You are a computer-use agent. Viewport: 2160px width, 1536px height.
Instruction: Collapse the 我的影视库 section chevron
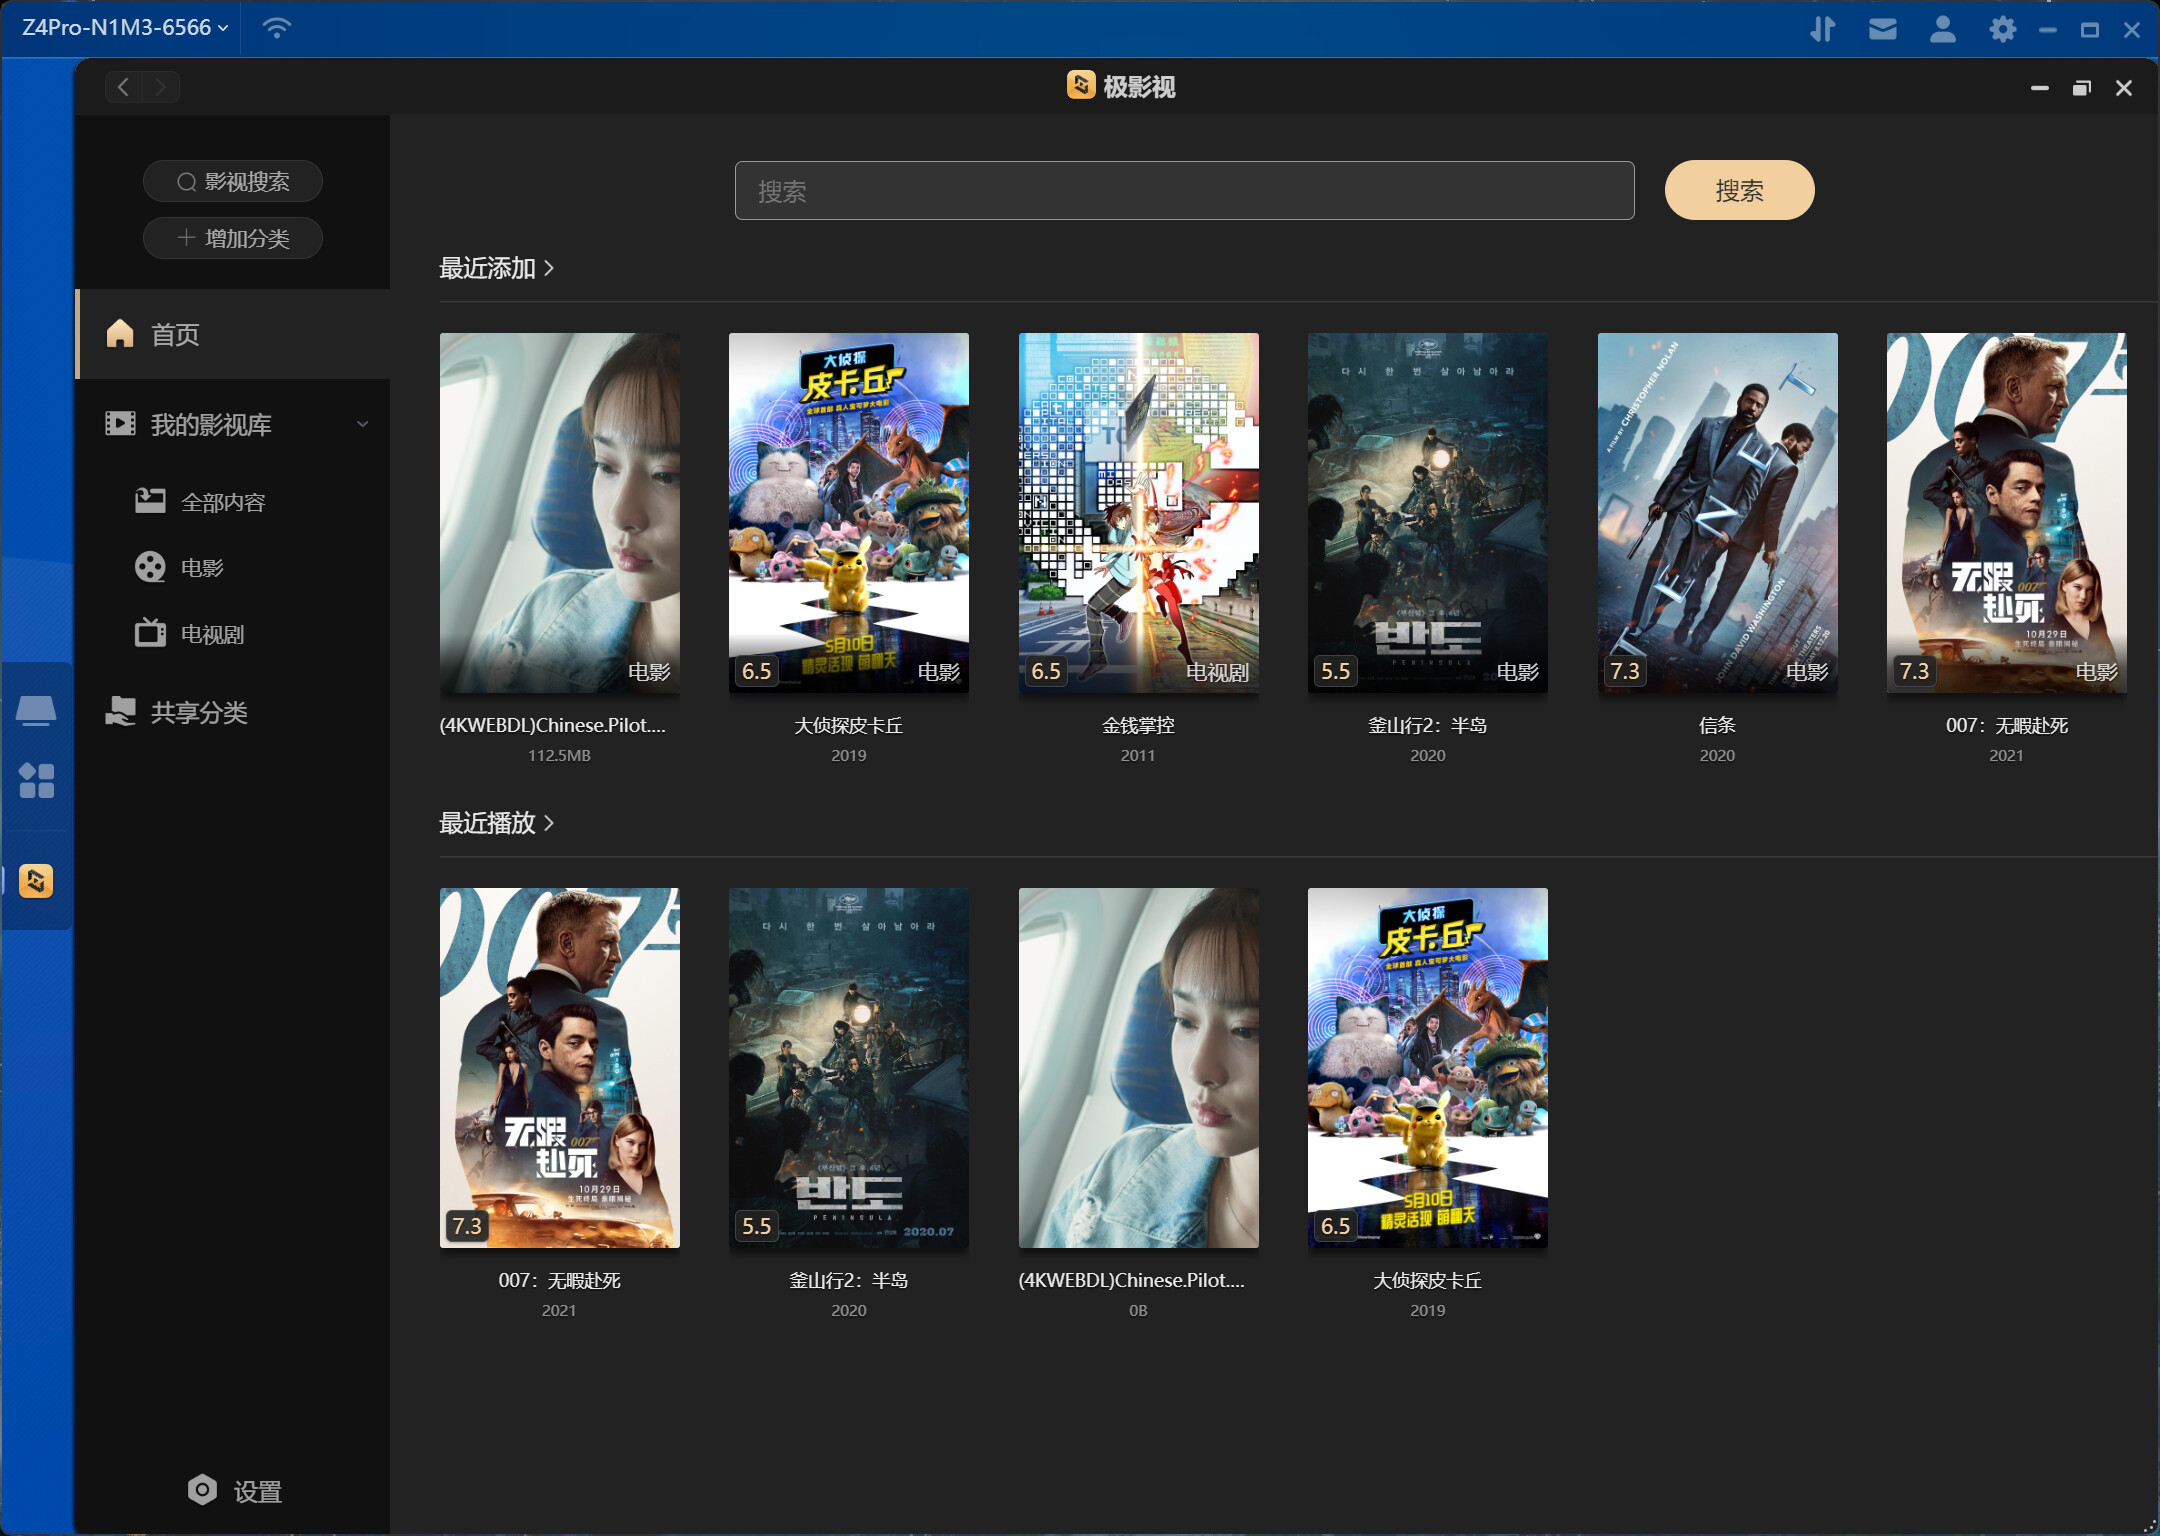tap(362, 424)
